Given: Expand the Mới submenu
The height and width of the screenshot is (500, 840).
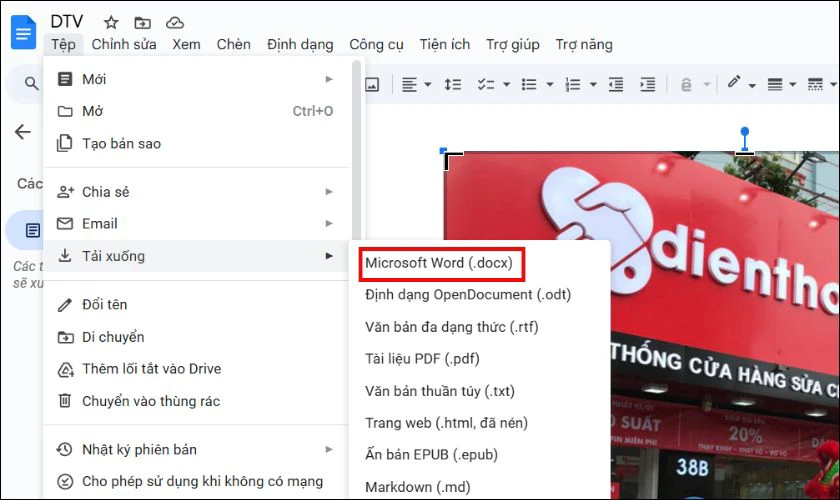Looking at the screenshot, I should [x=197, y=79].
